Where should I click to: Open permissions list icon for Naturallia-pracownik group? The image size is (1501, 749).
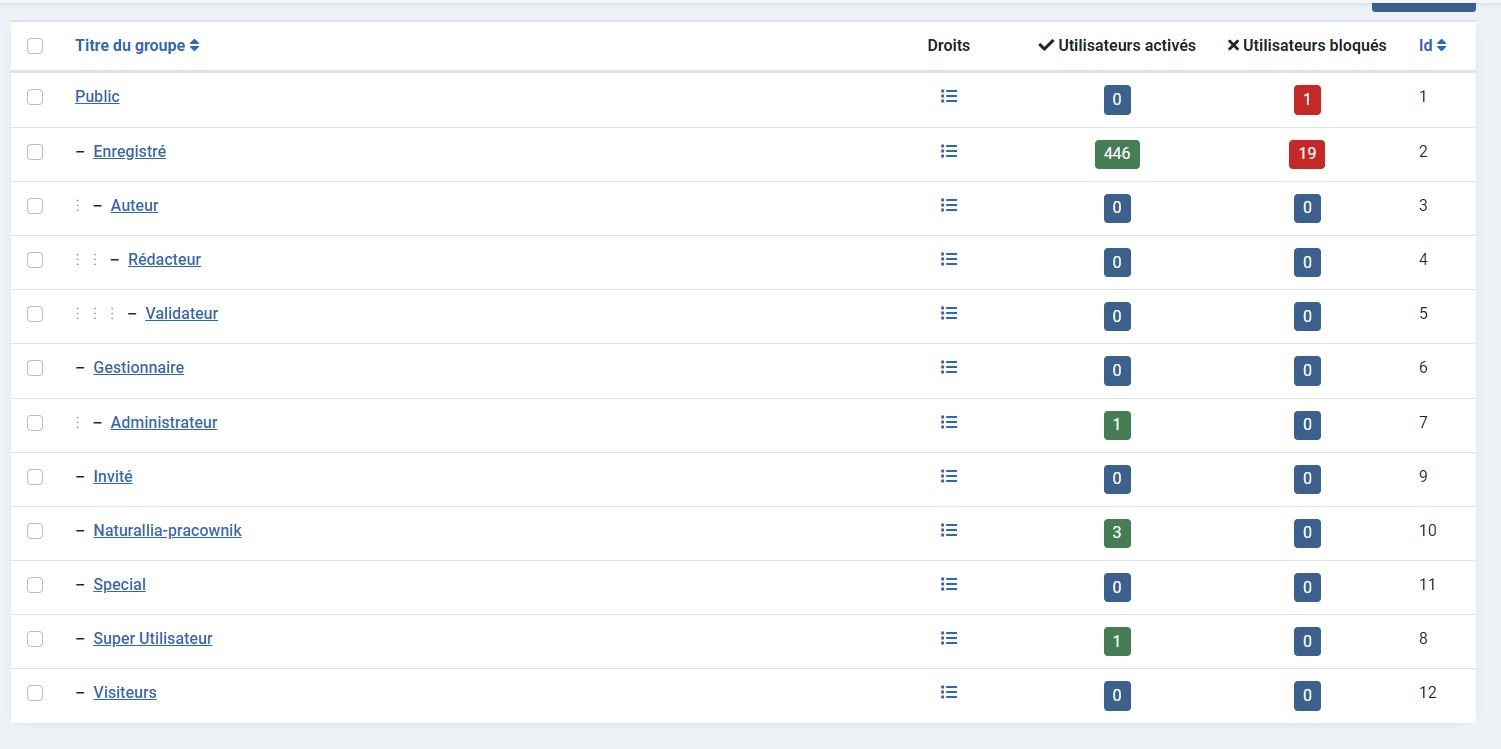click(949, 530)
